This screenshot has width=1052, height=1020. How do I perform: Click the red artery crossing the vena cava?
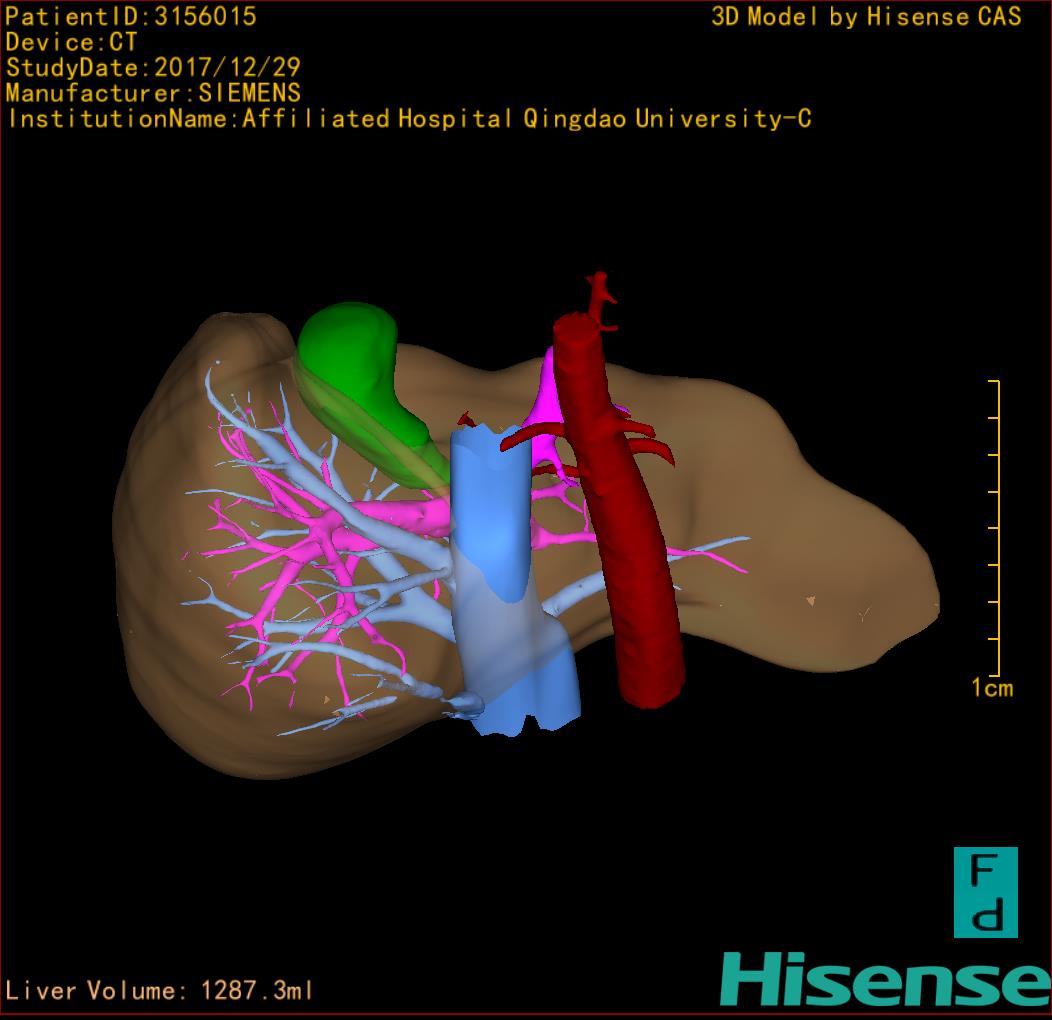pos(520,437)
